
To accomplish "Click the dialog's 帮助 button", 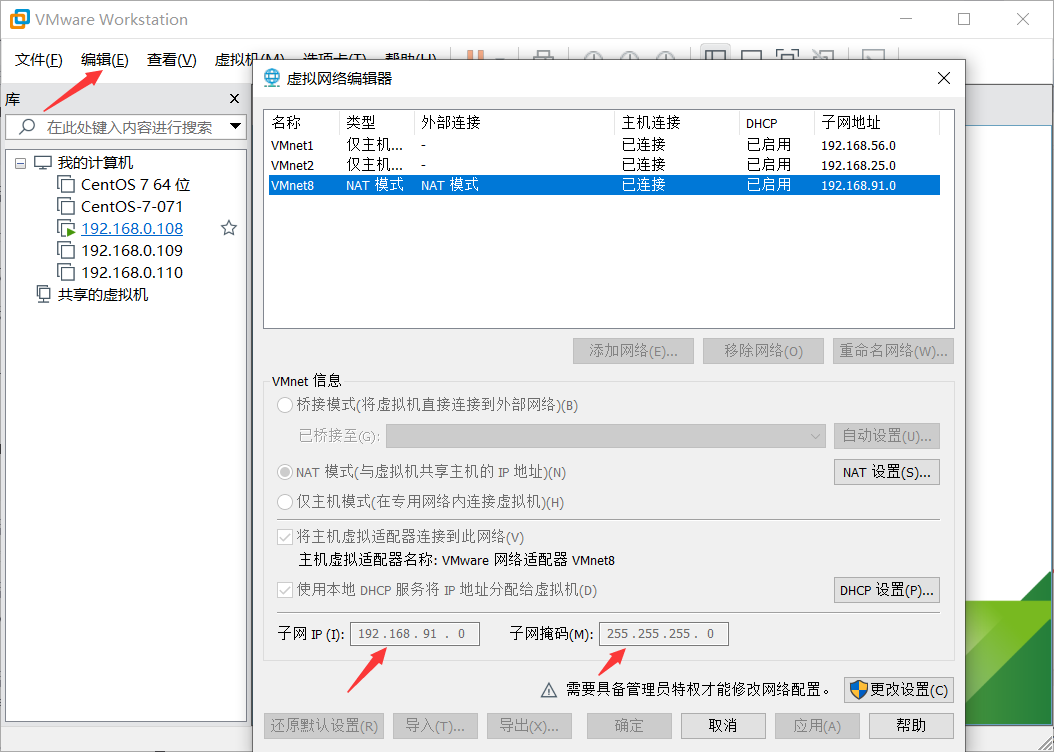I will coord(911,726).
